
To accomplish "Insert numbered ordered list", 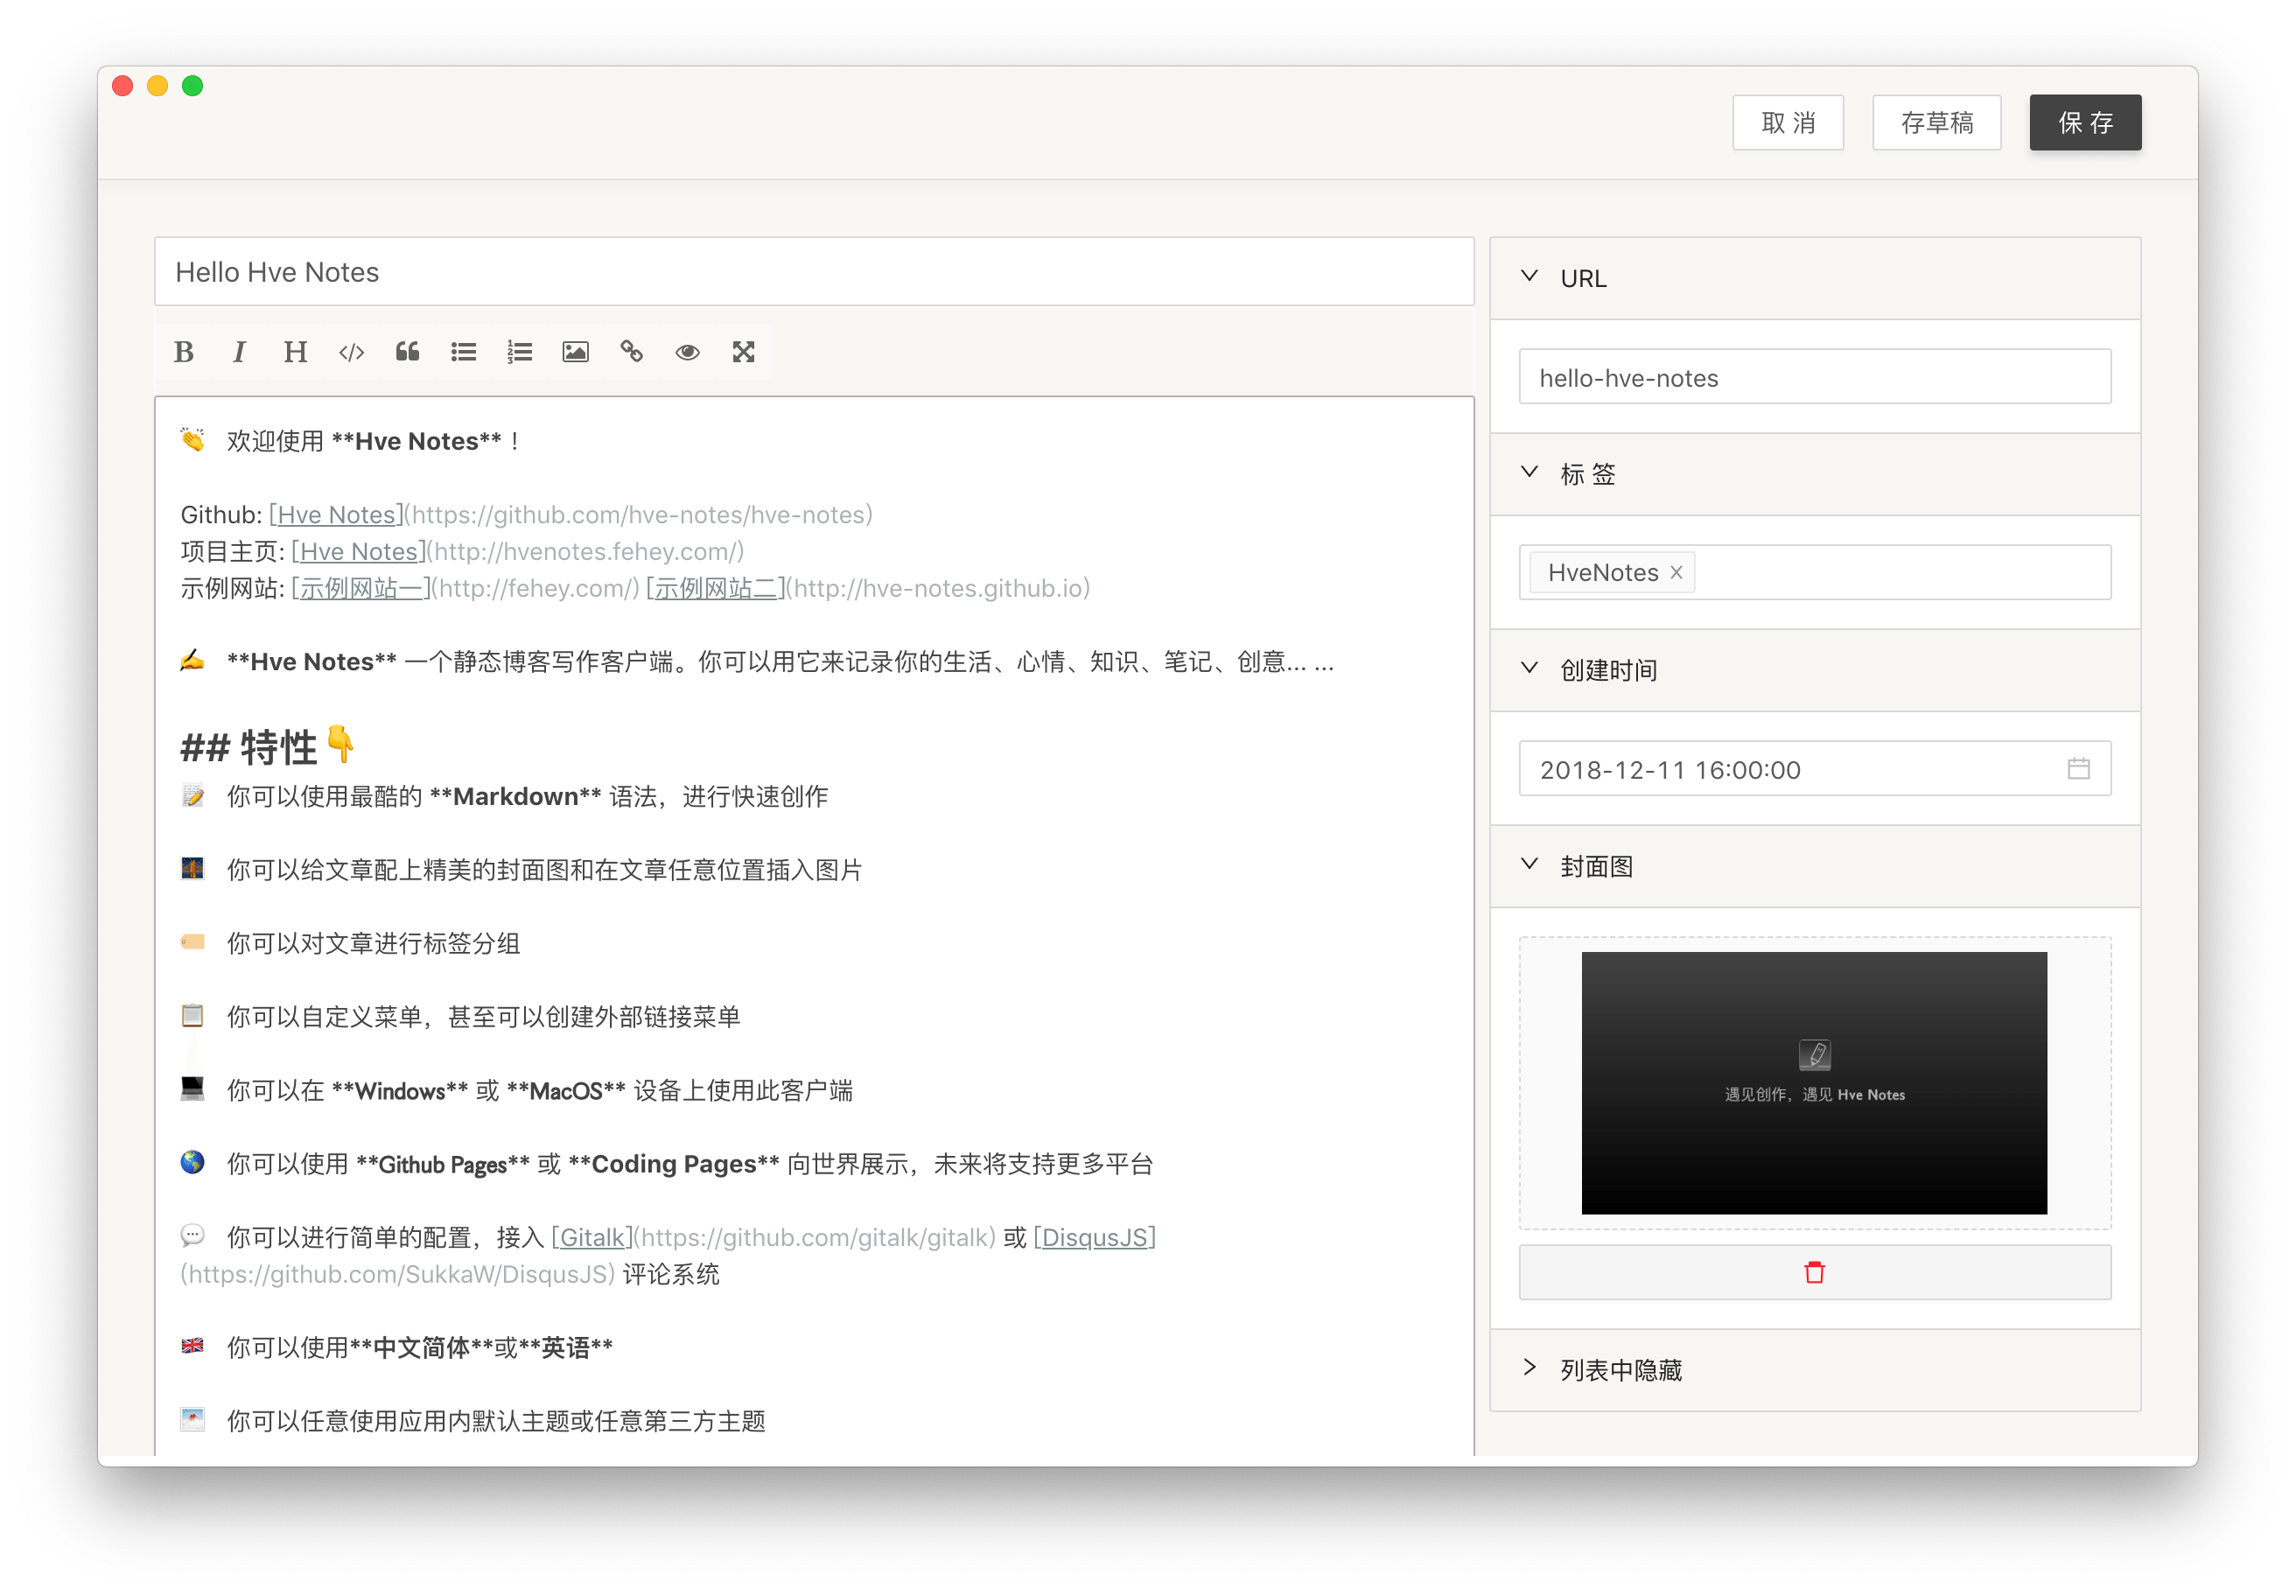I will pyautogui.click(x=519, y=352).
